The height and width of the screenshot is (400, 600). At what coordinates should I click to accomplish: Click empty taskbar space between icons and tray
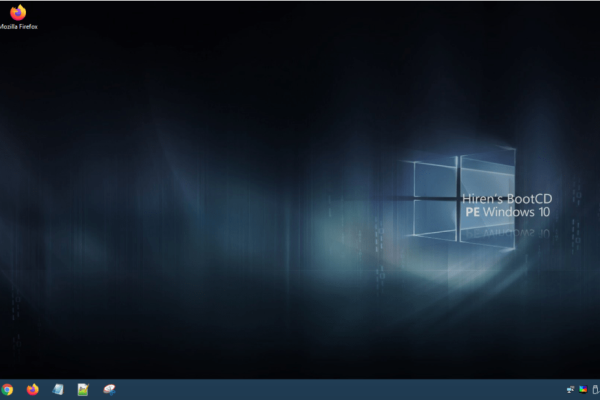[x=330, y=389]
